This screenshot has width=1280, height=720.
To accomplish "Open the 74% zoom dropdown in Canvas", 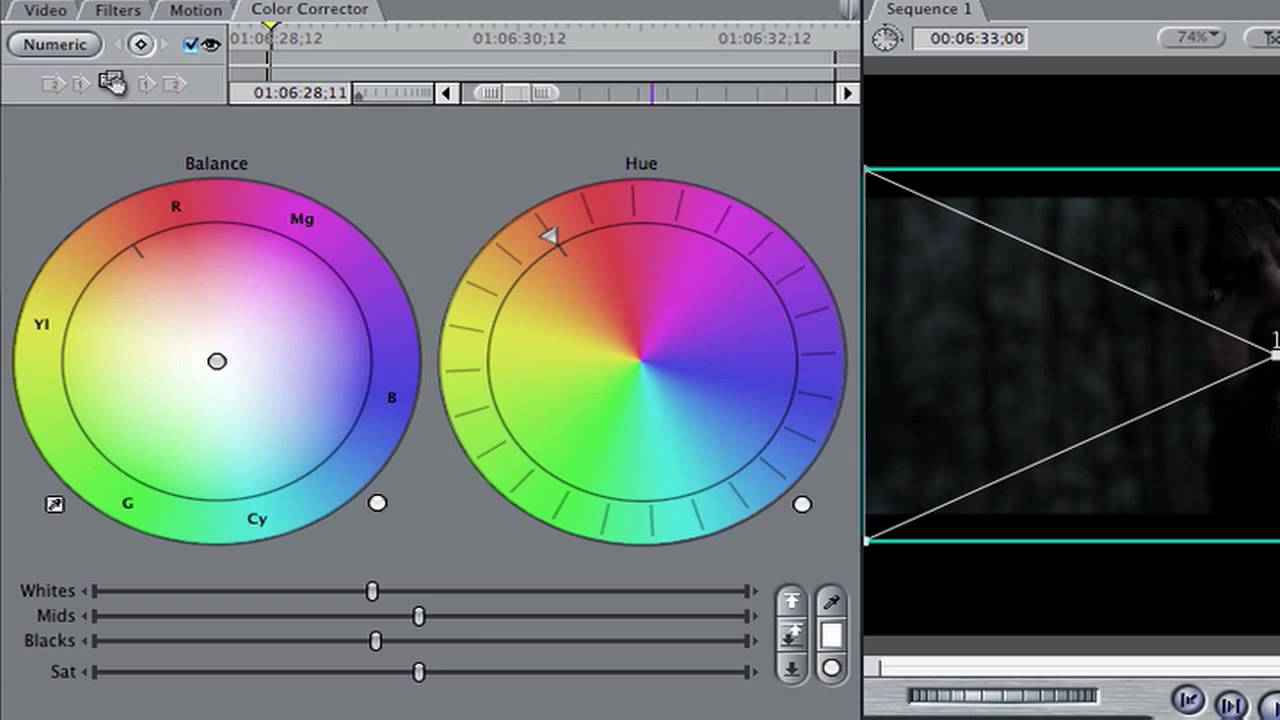I will coord(1193,37).
